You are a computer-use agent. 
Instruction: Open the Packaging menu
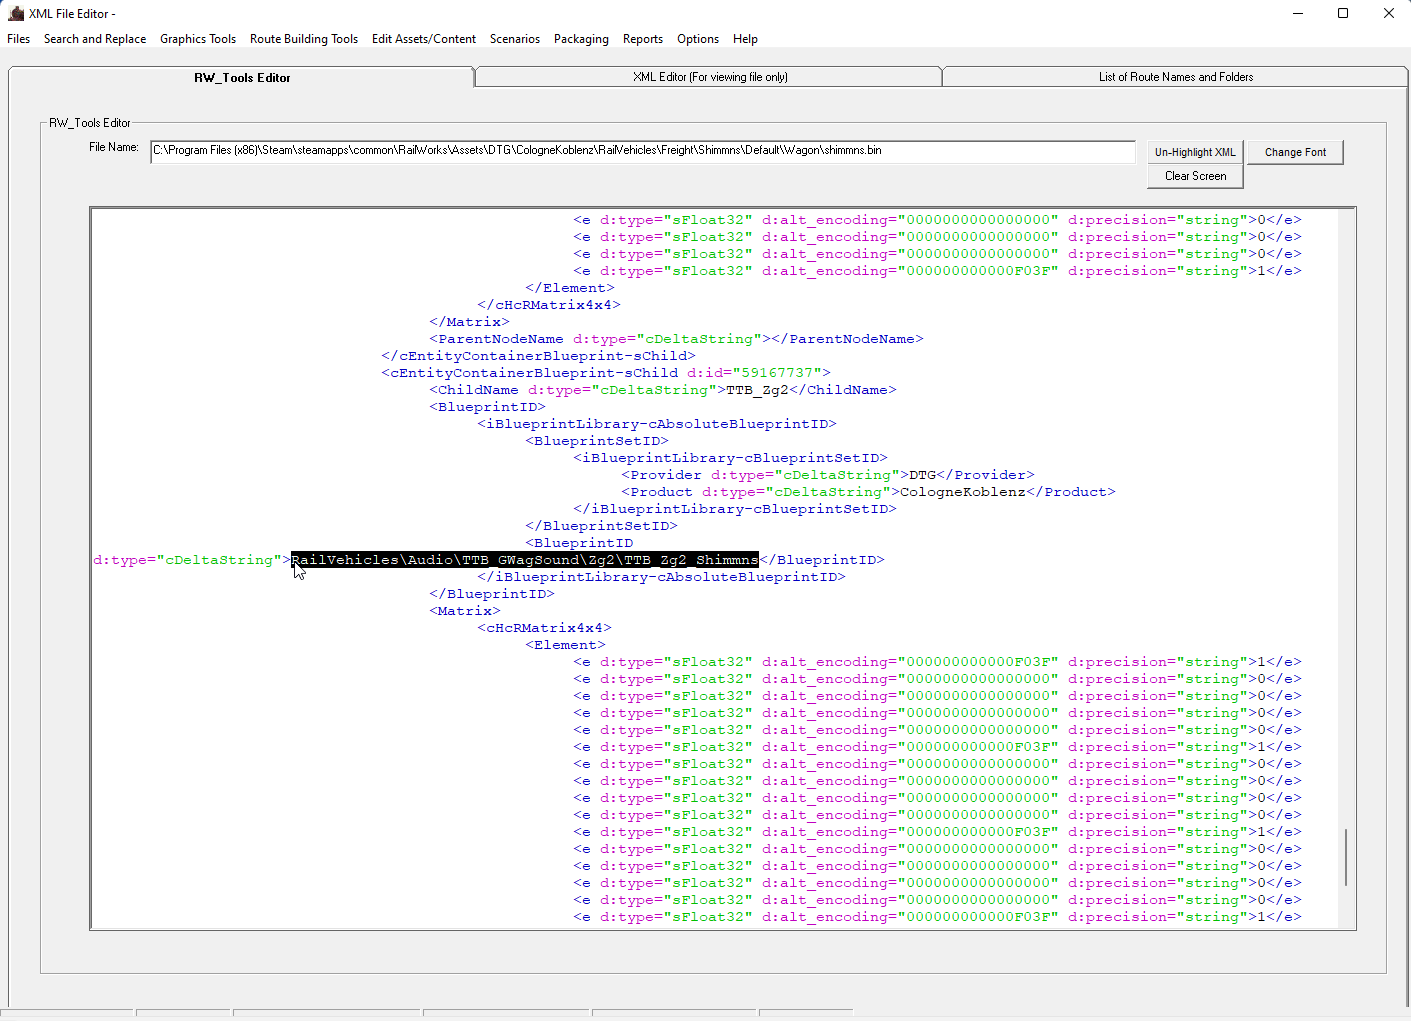[581, 39]
